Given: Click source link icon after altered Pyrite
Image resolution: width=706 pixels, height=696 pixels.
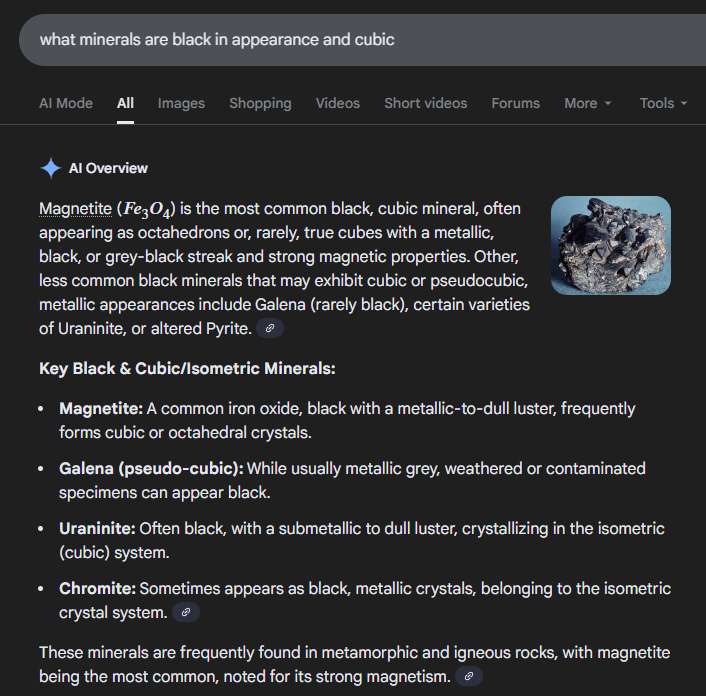Looking at the screenshot, I should coord(269,328).
